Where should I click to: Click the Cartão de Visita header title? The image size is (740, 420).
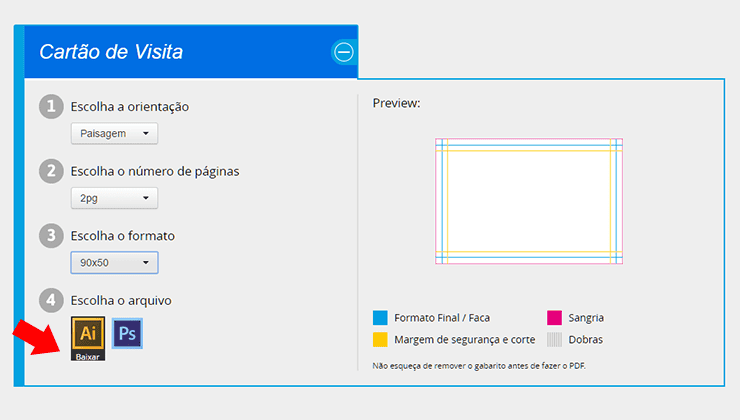pos(111,52)
